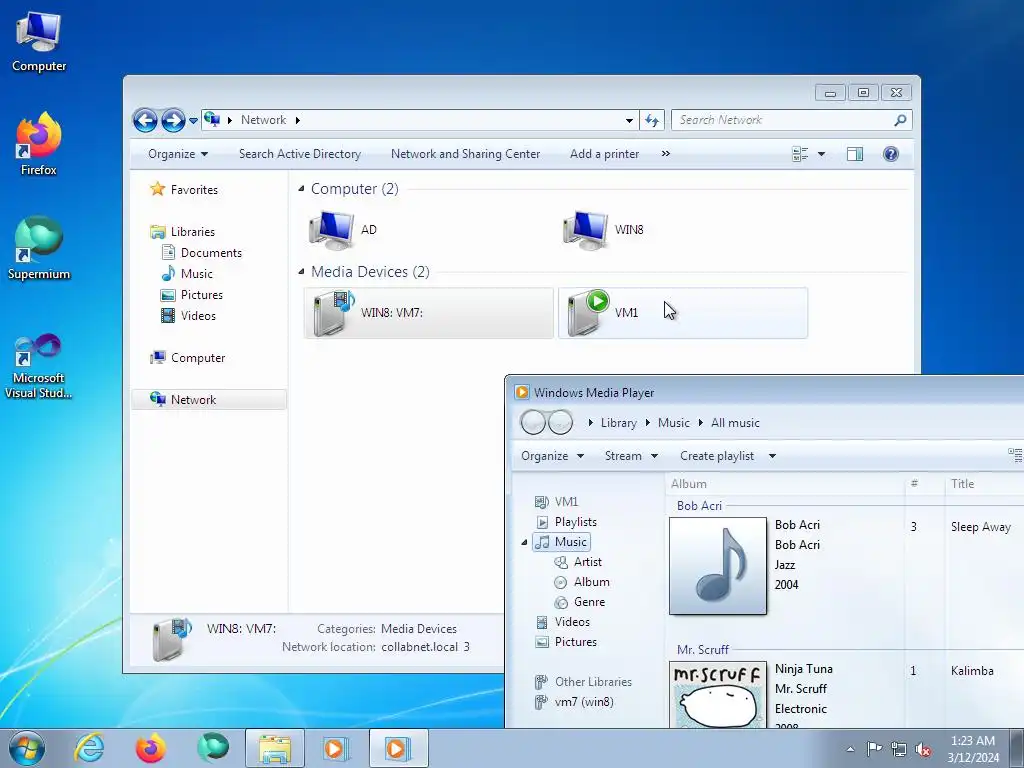
Task: Click the taskbar clock showing 1:23 AM
Action: 973,749
